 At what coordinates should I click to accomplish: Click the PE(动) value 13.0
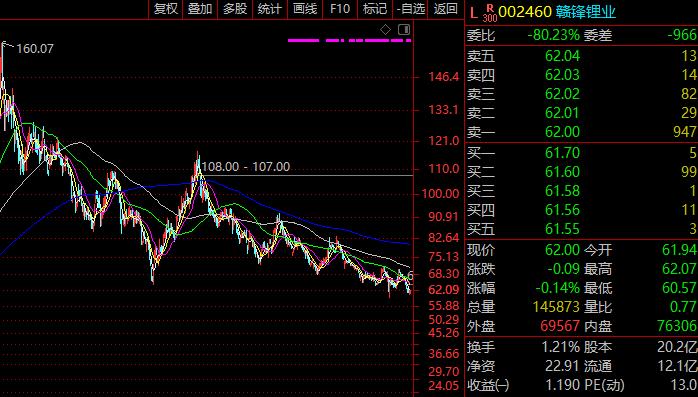pyautogui.click(x=683, y=385)
